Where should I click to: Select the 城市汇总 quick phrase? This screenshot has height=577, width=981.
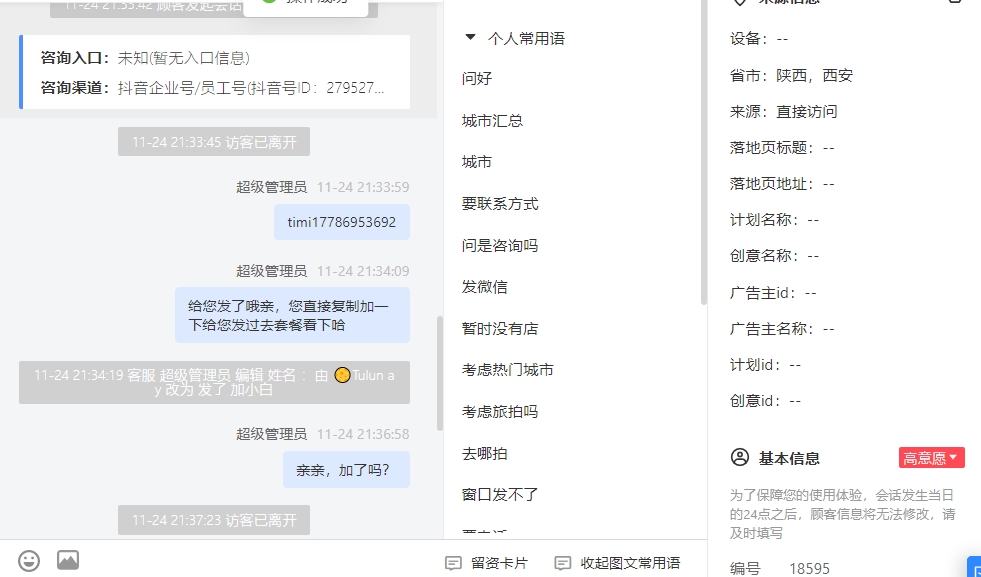492,120
